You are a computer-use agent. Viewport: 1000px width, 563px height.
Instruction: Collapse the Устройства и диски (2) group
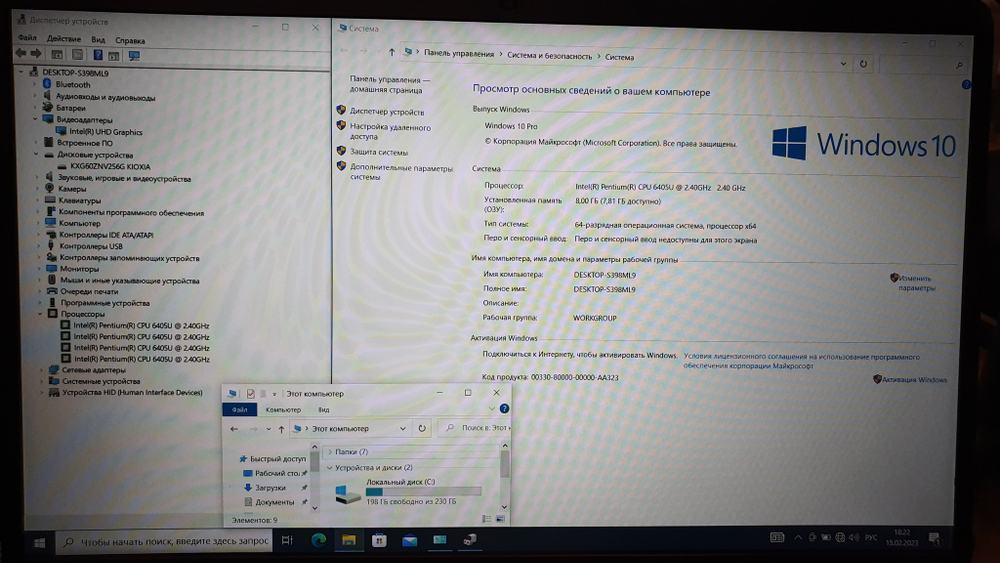click(330, 467)
